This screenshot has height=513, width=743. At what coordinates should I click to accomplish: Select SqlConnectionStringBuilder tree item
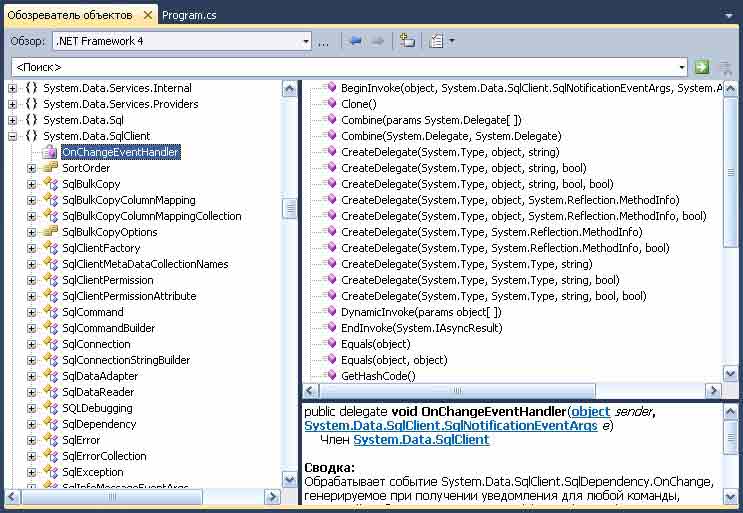(126, 360)
